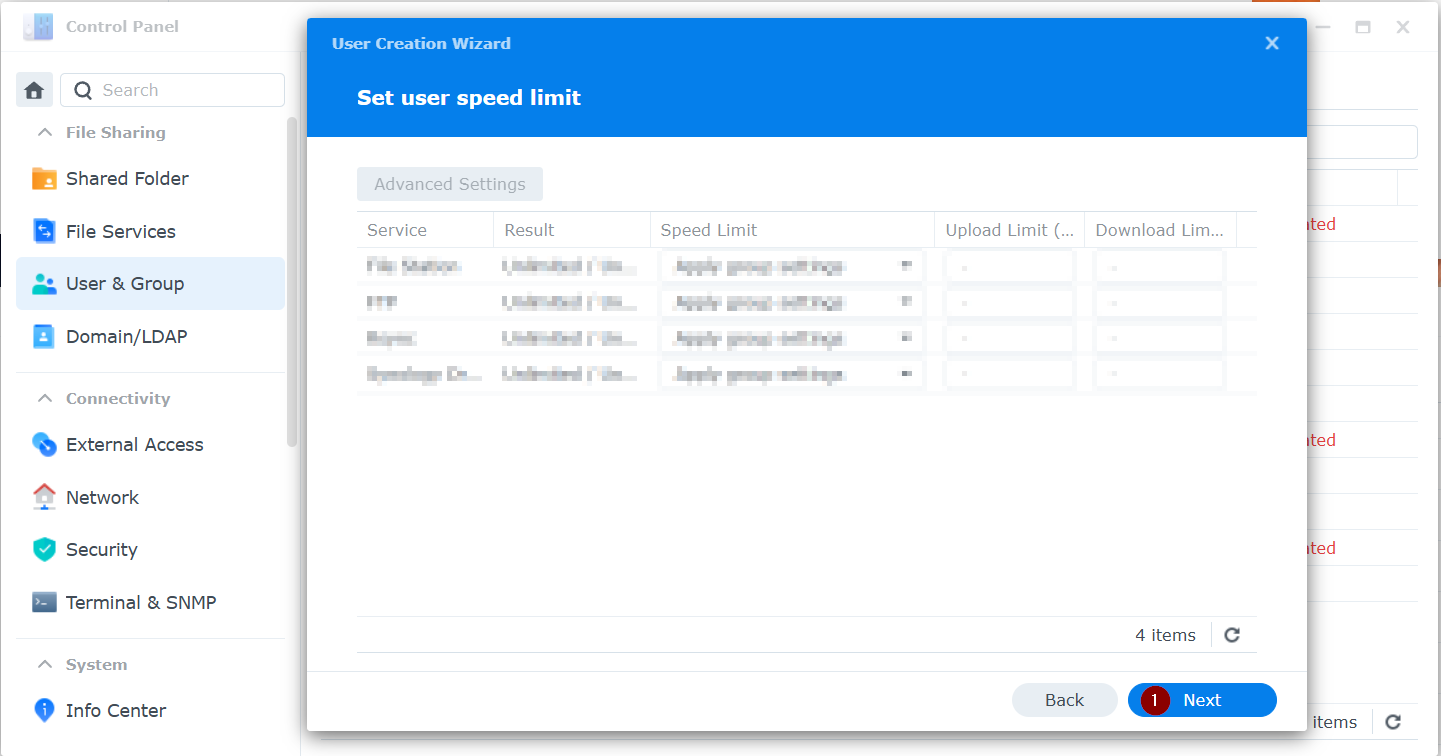Image resolution: width=1441 pixels, height=756 pixels.
Task: Maximize the Control Panel window
Action: point(1363,27)
